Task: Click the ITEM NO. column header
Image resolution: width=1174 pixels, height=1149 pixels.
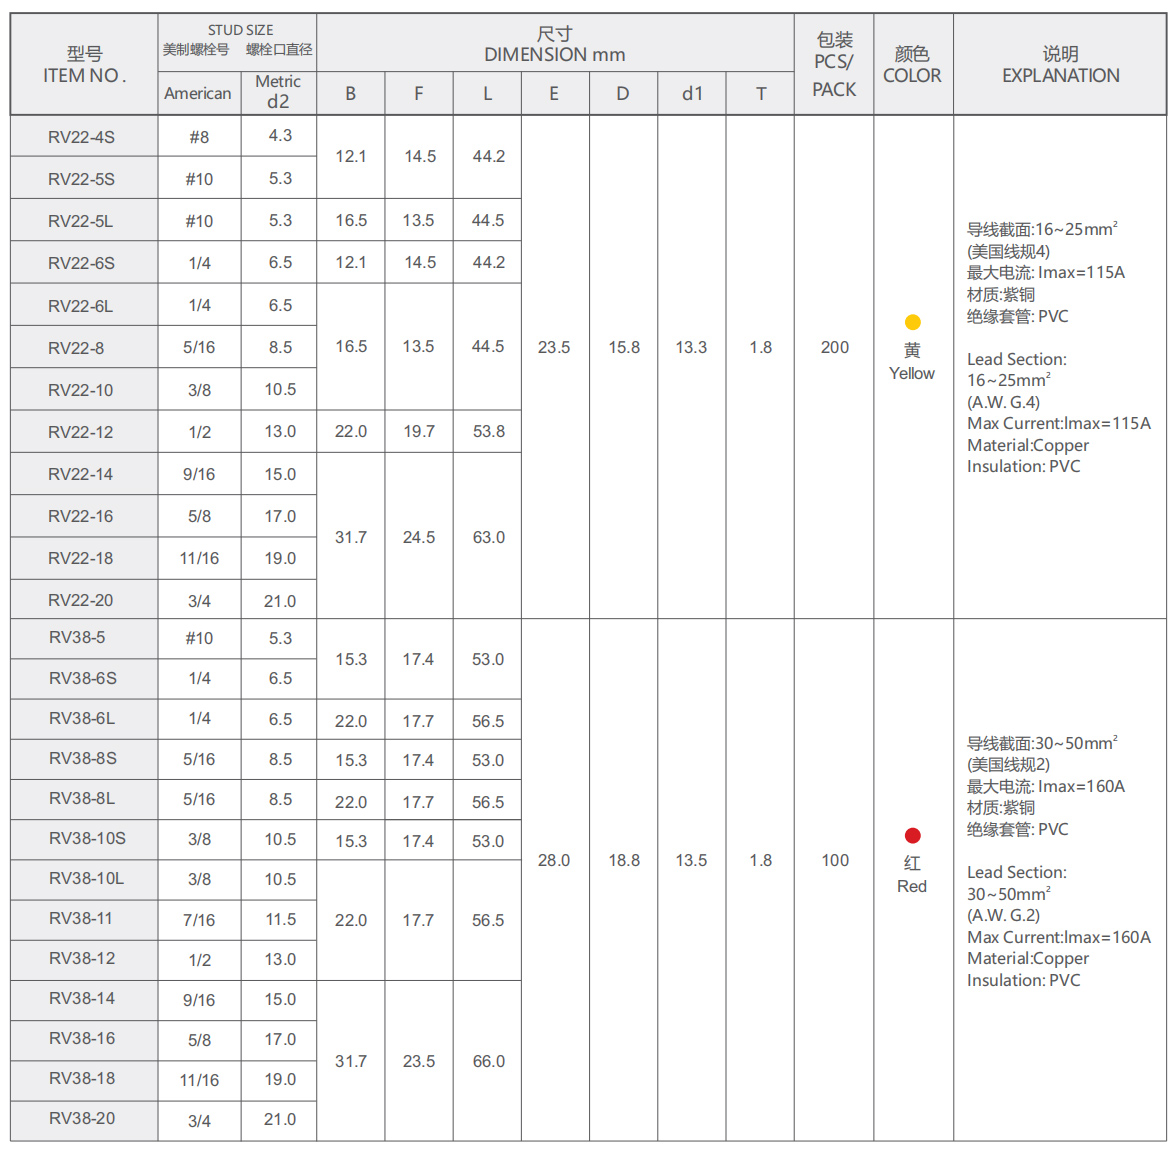Action: tap(85, 64)
